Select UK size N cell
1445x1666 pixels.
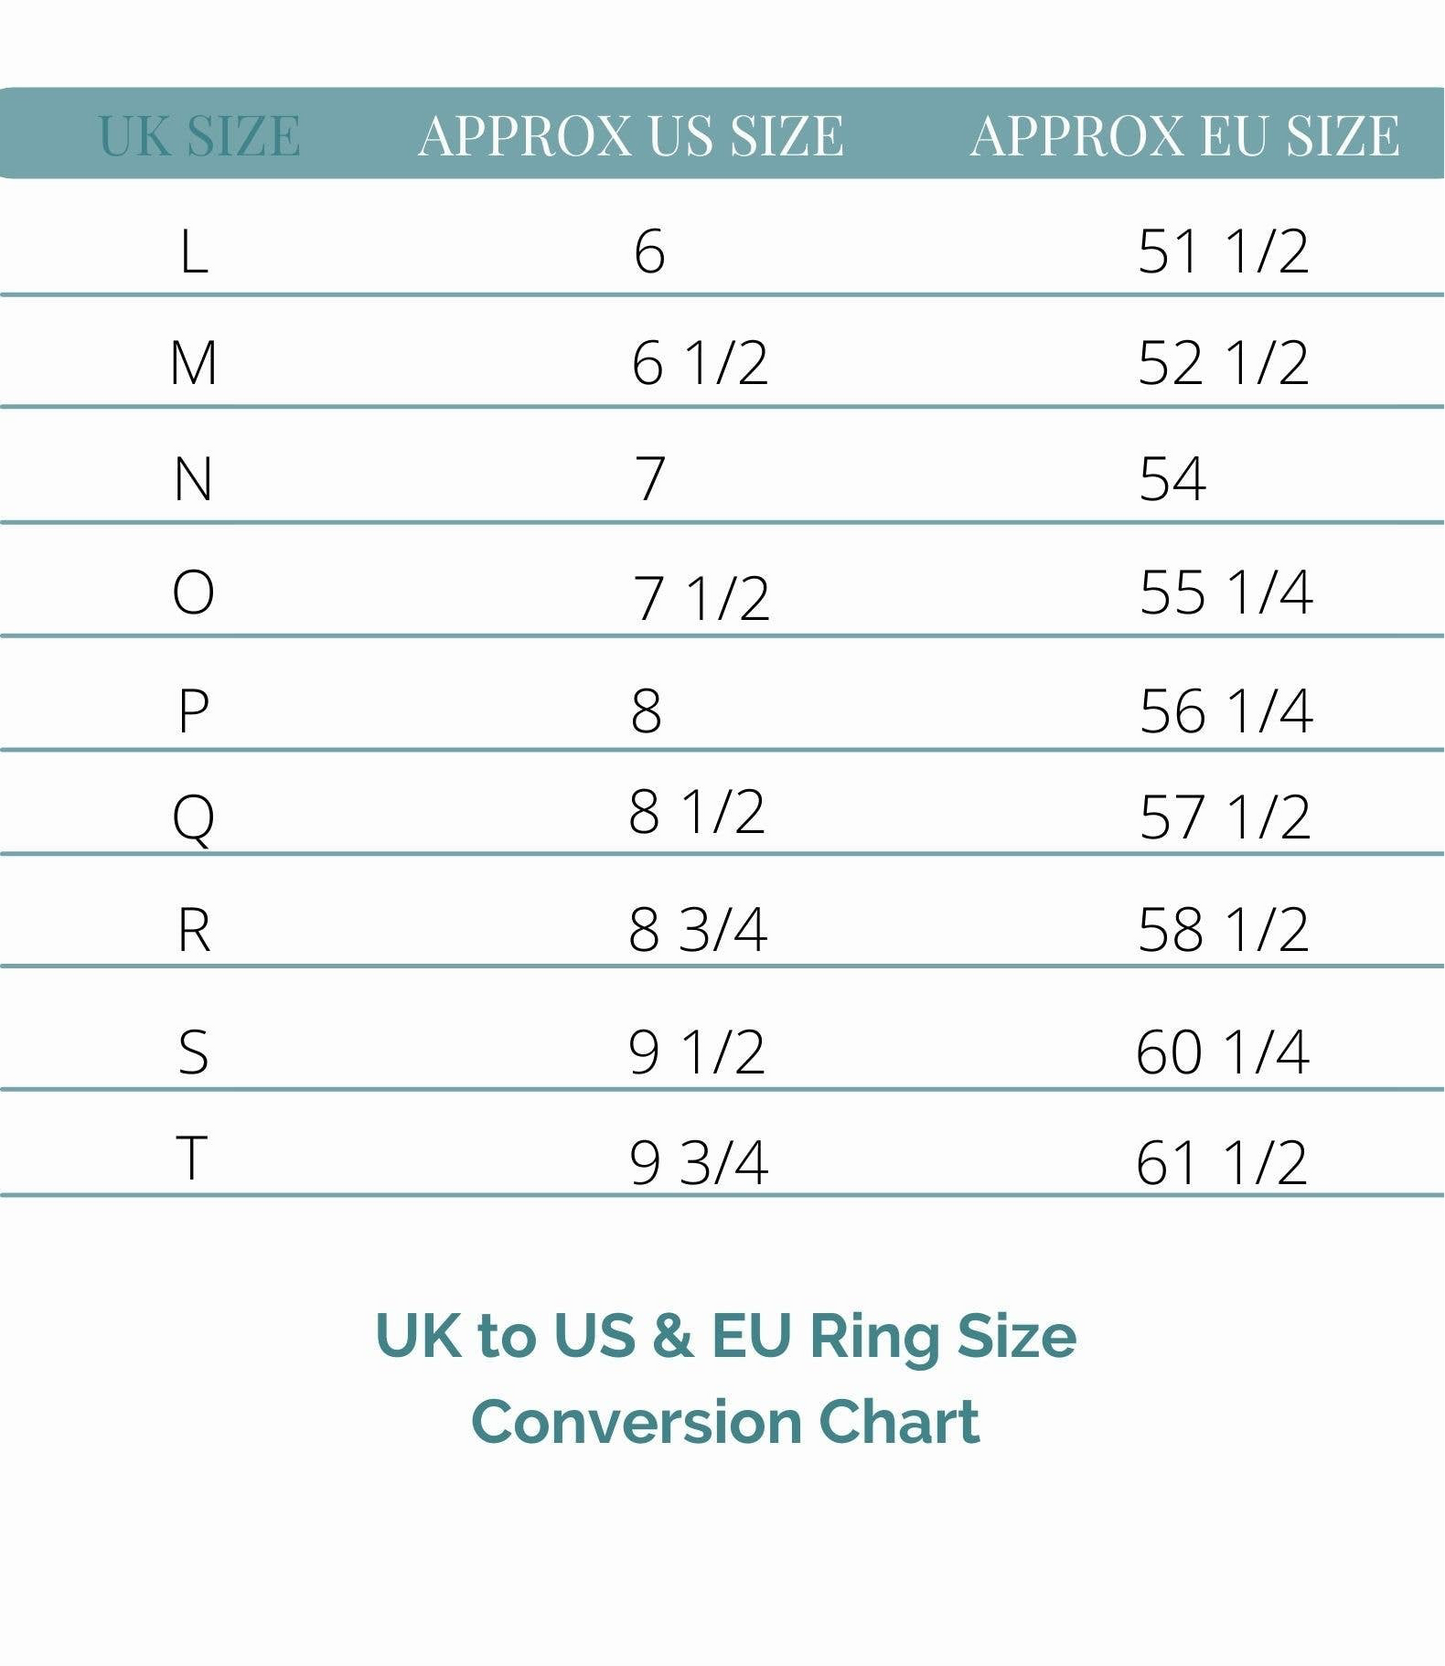[194, 479]
